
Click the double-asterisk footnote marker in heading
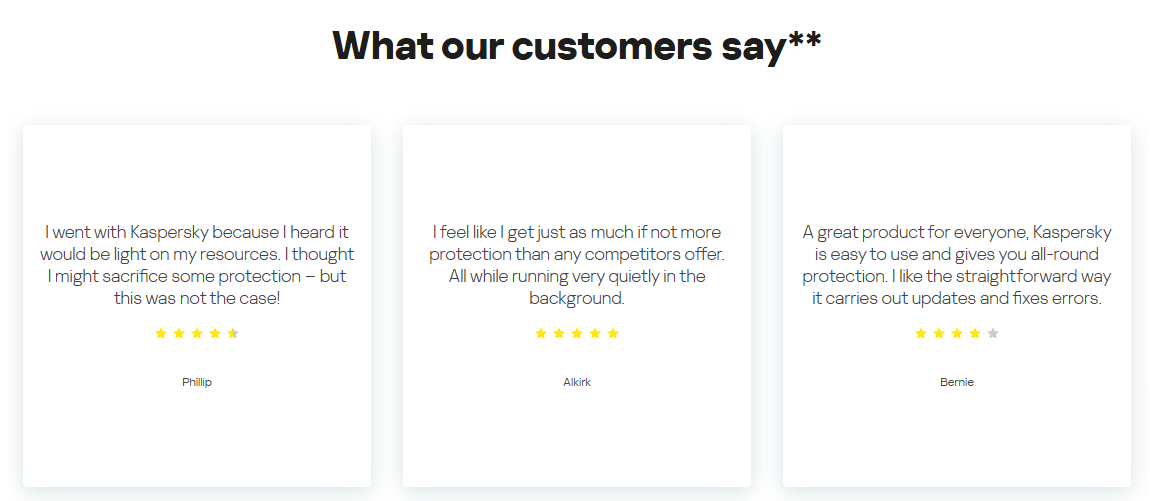click(x=805, y=42)
